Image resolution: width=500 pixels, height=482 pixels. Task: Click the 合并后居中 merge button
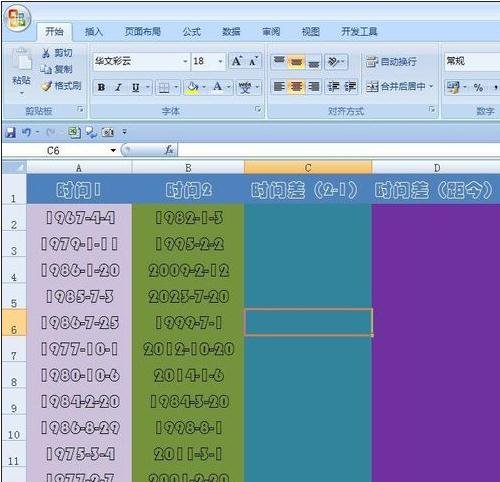[399, 87]
